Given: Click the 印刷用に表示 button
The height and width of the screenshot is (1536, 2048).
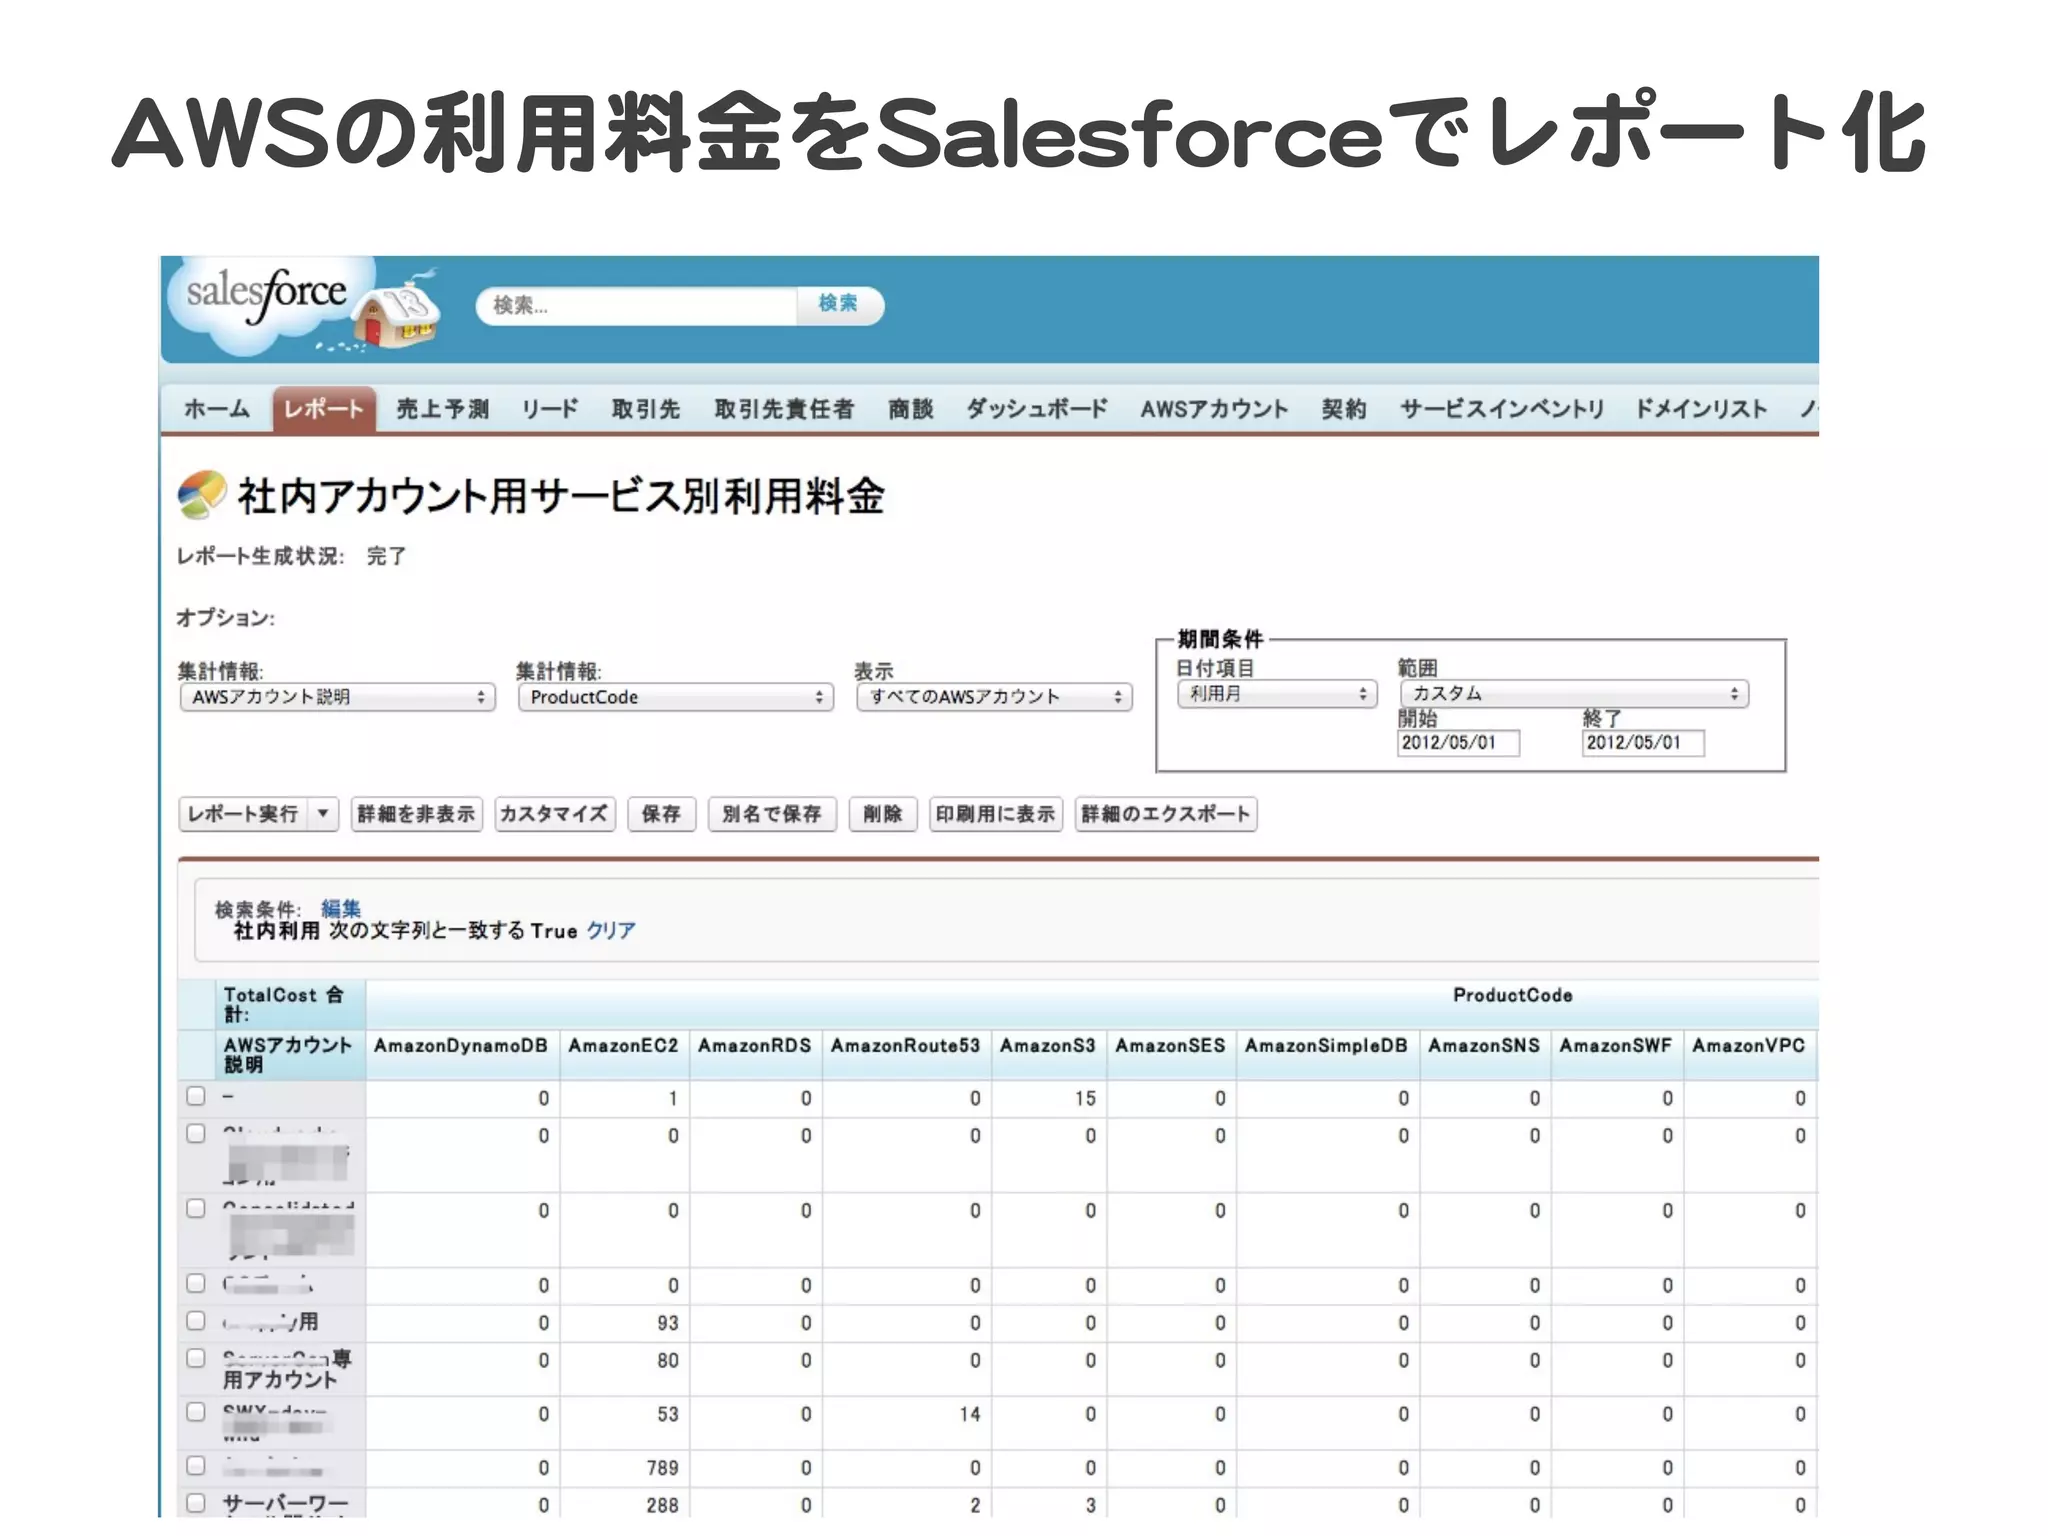Looking at the screenshot, I should click(995, 814).
